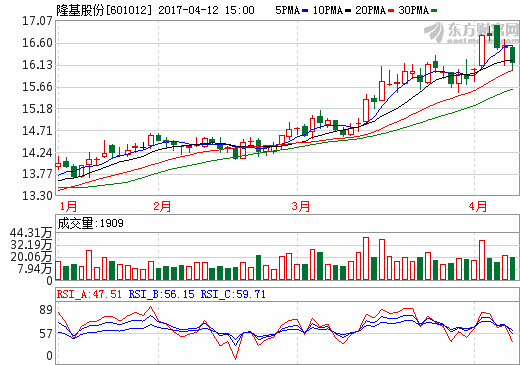Click the 16.60 price axis label

(x=37, y=43)
